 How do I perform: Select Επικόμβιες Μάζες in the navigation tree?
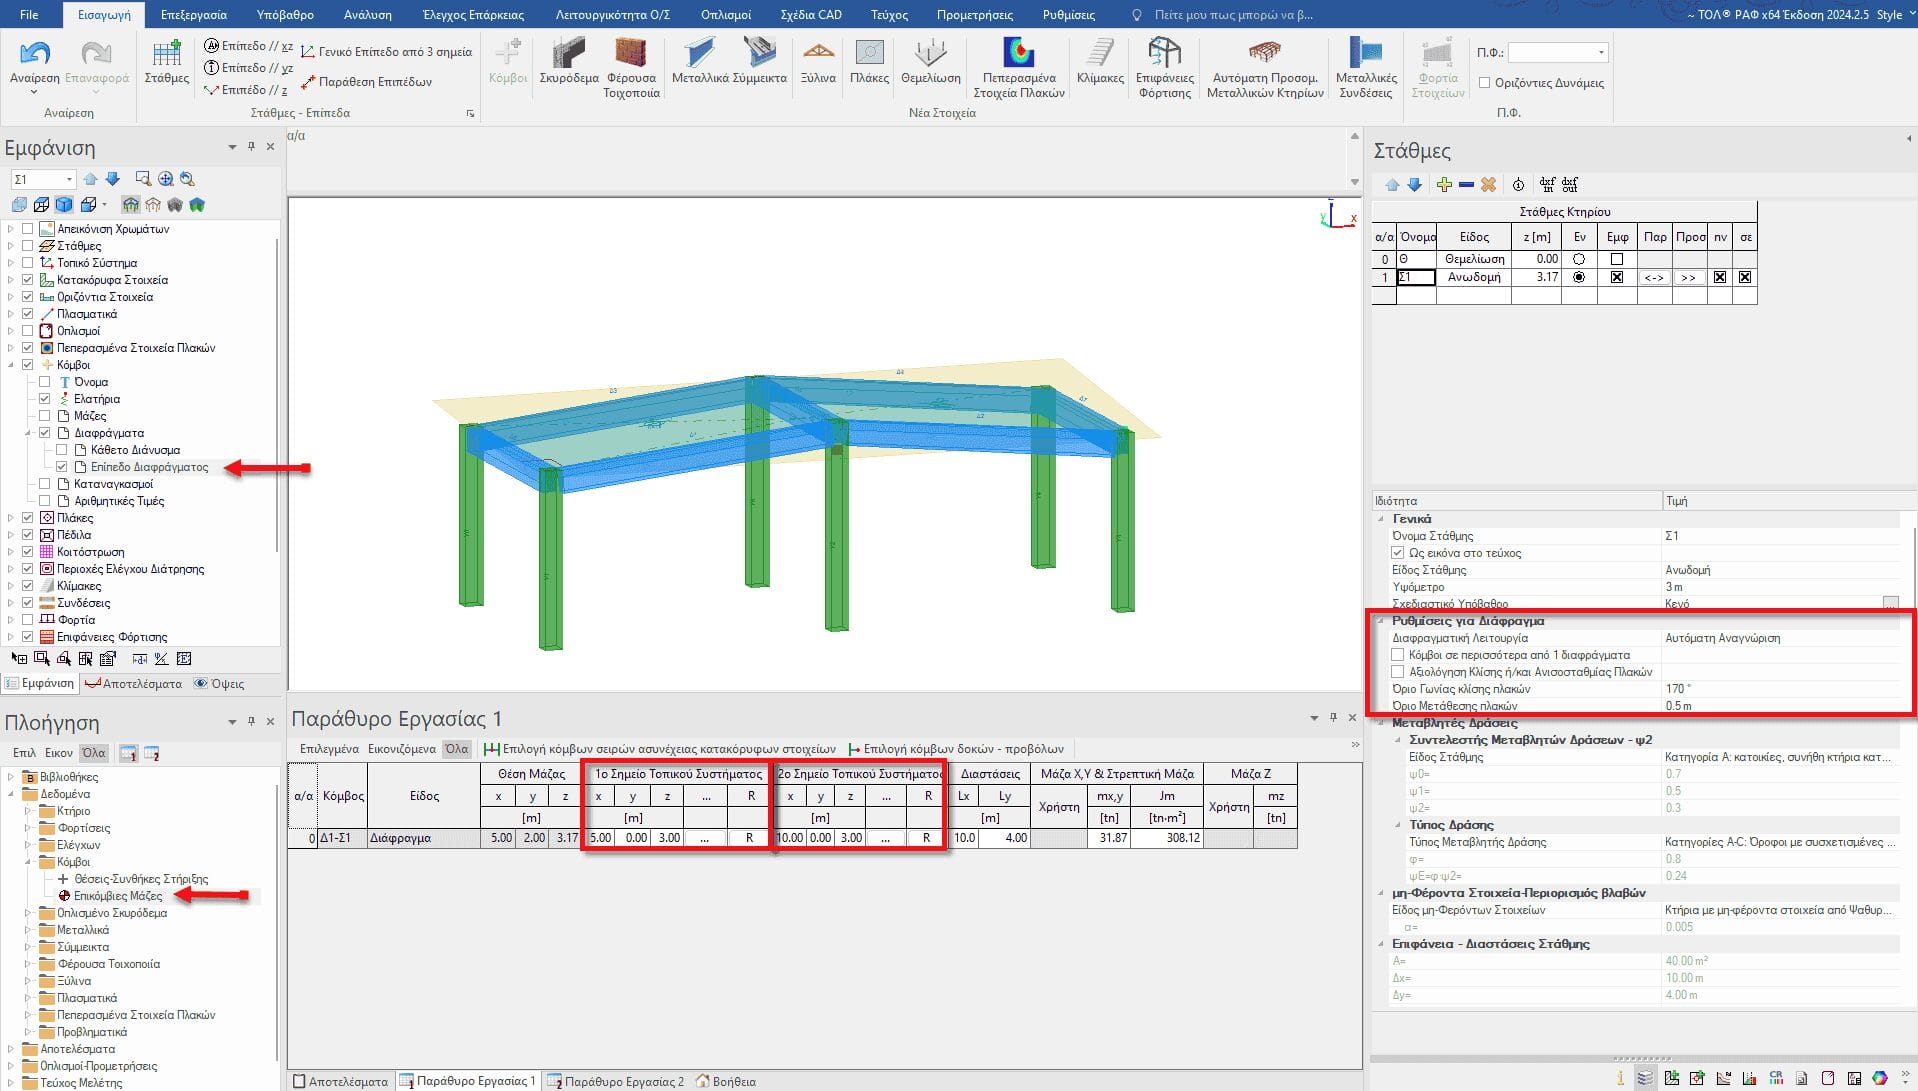[x=117, y=896]
